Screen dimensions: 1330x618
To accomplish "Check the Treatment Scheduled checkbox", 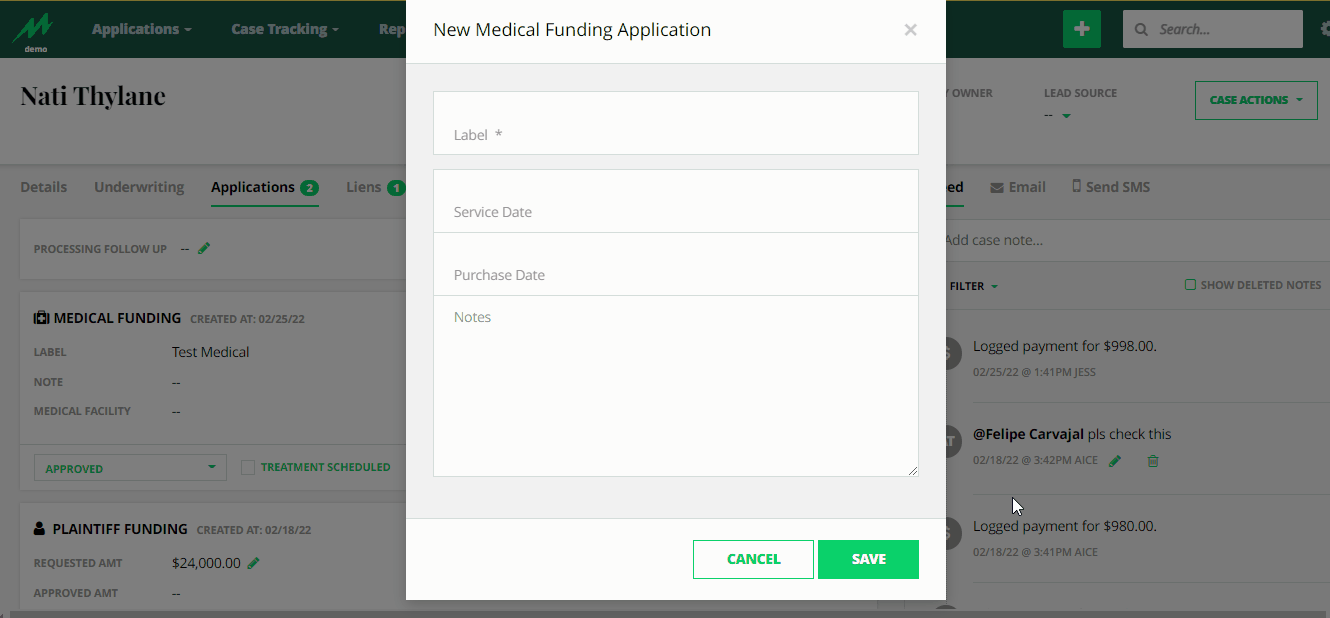I will click(x=248, y=466).
